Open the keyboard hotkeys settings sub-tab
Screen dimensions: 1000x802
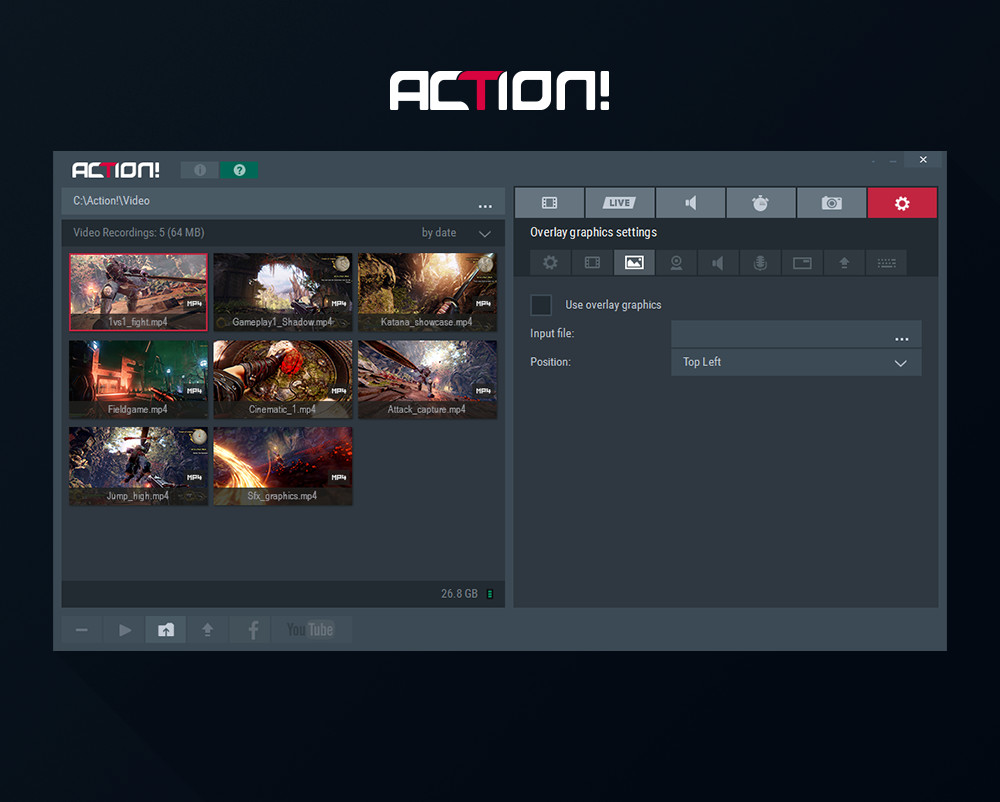(886, 263)
